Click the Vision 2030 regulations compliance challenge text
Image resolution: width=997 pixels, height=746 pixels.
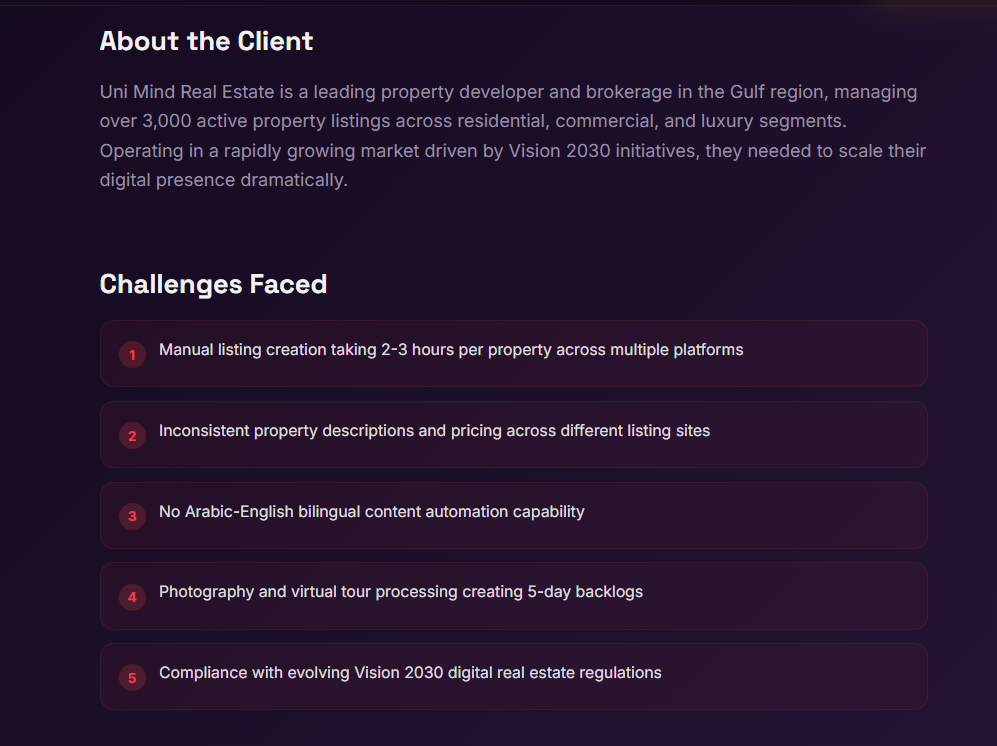410,673
